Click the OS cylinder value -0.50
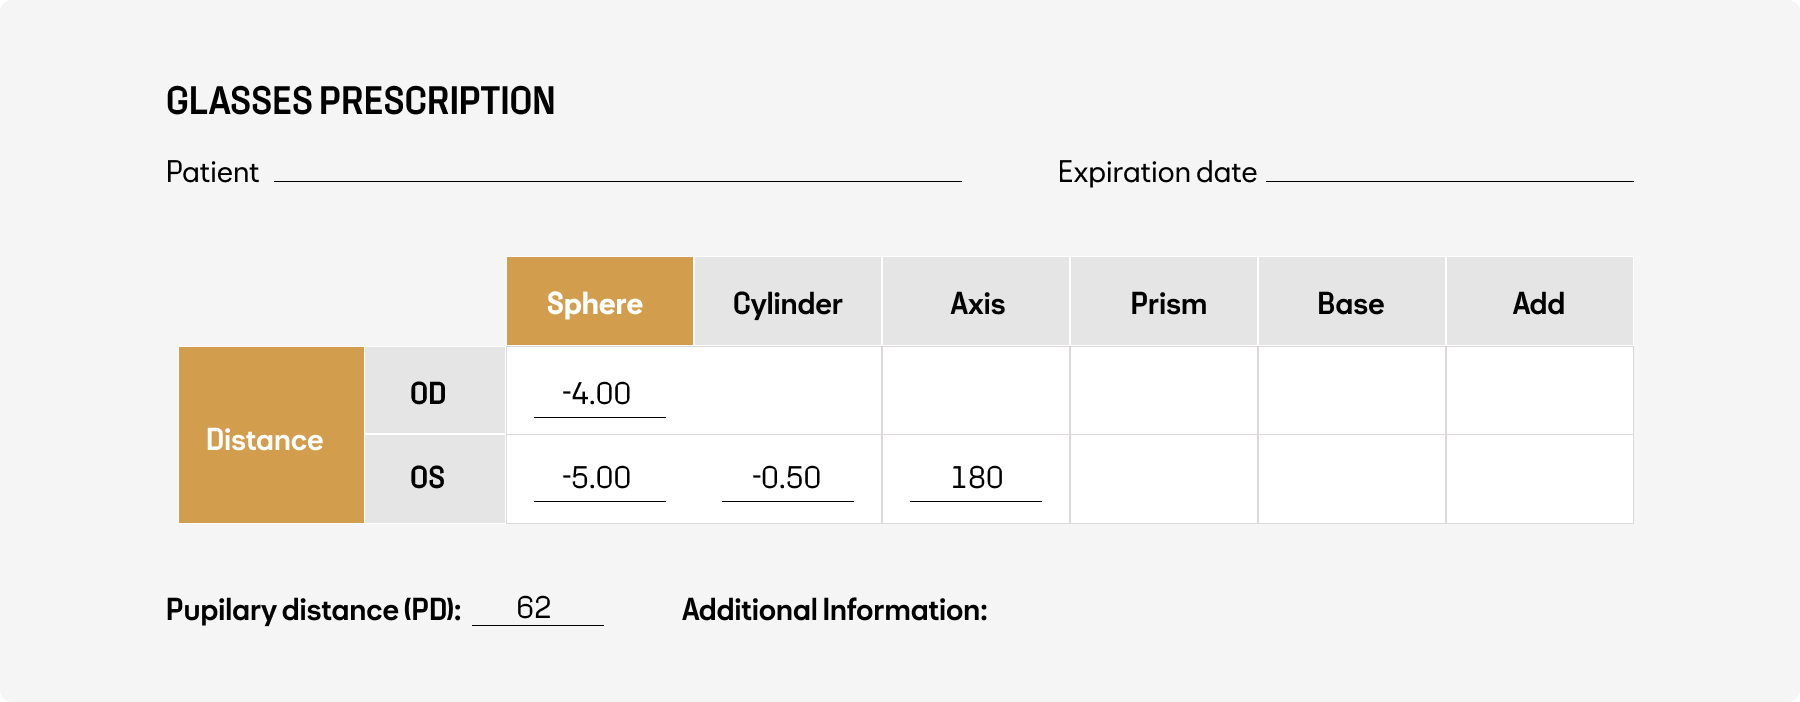1800x702 pixels. (786, 478)
